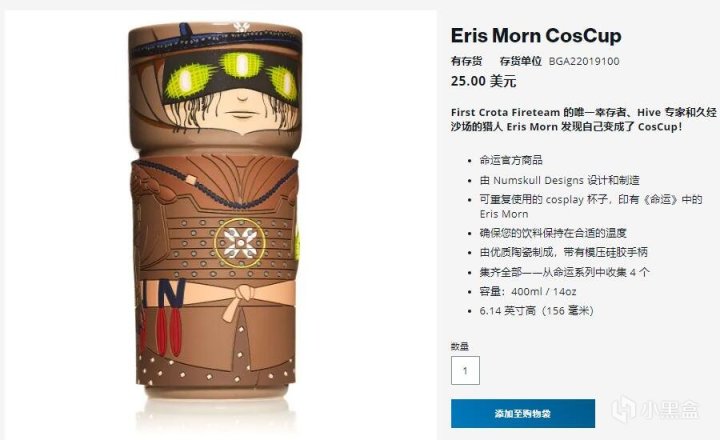
Task: Focus the quantity input box showing 1
Action: (x=465, y=370)
